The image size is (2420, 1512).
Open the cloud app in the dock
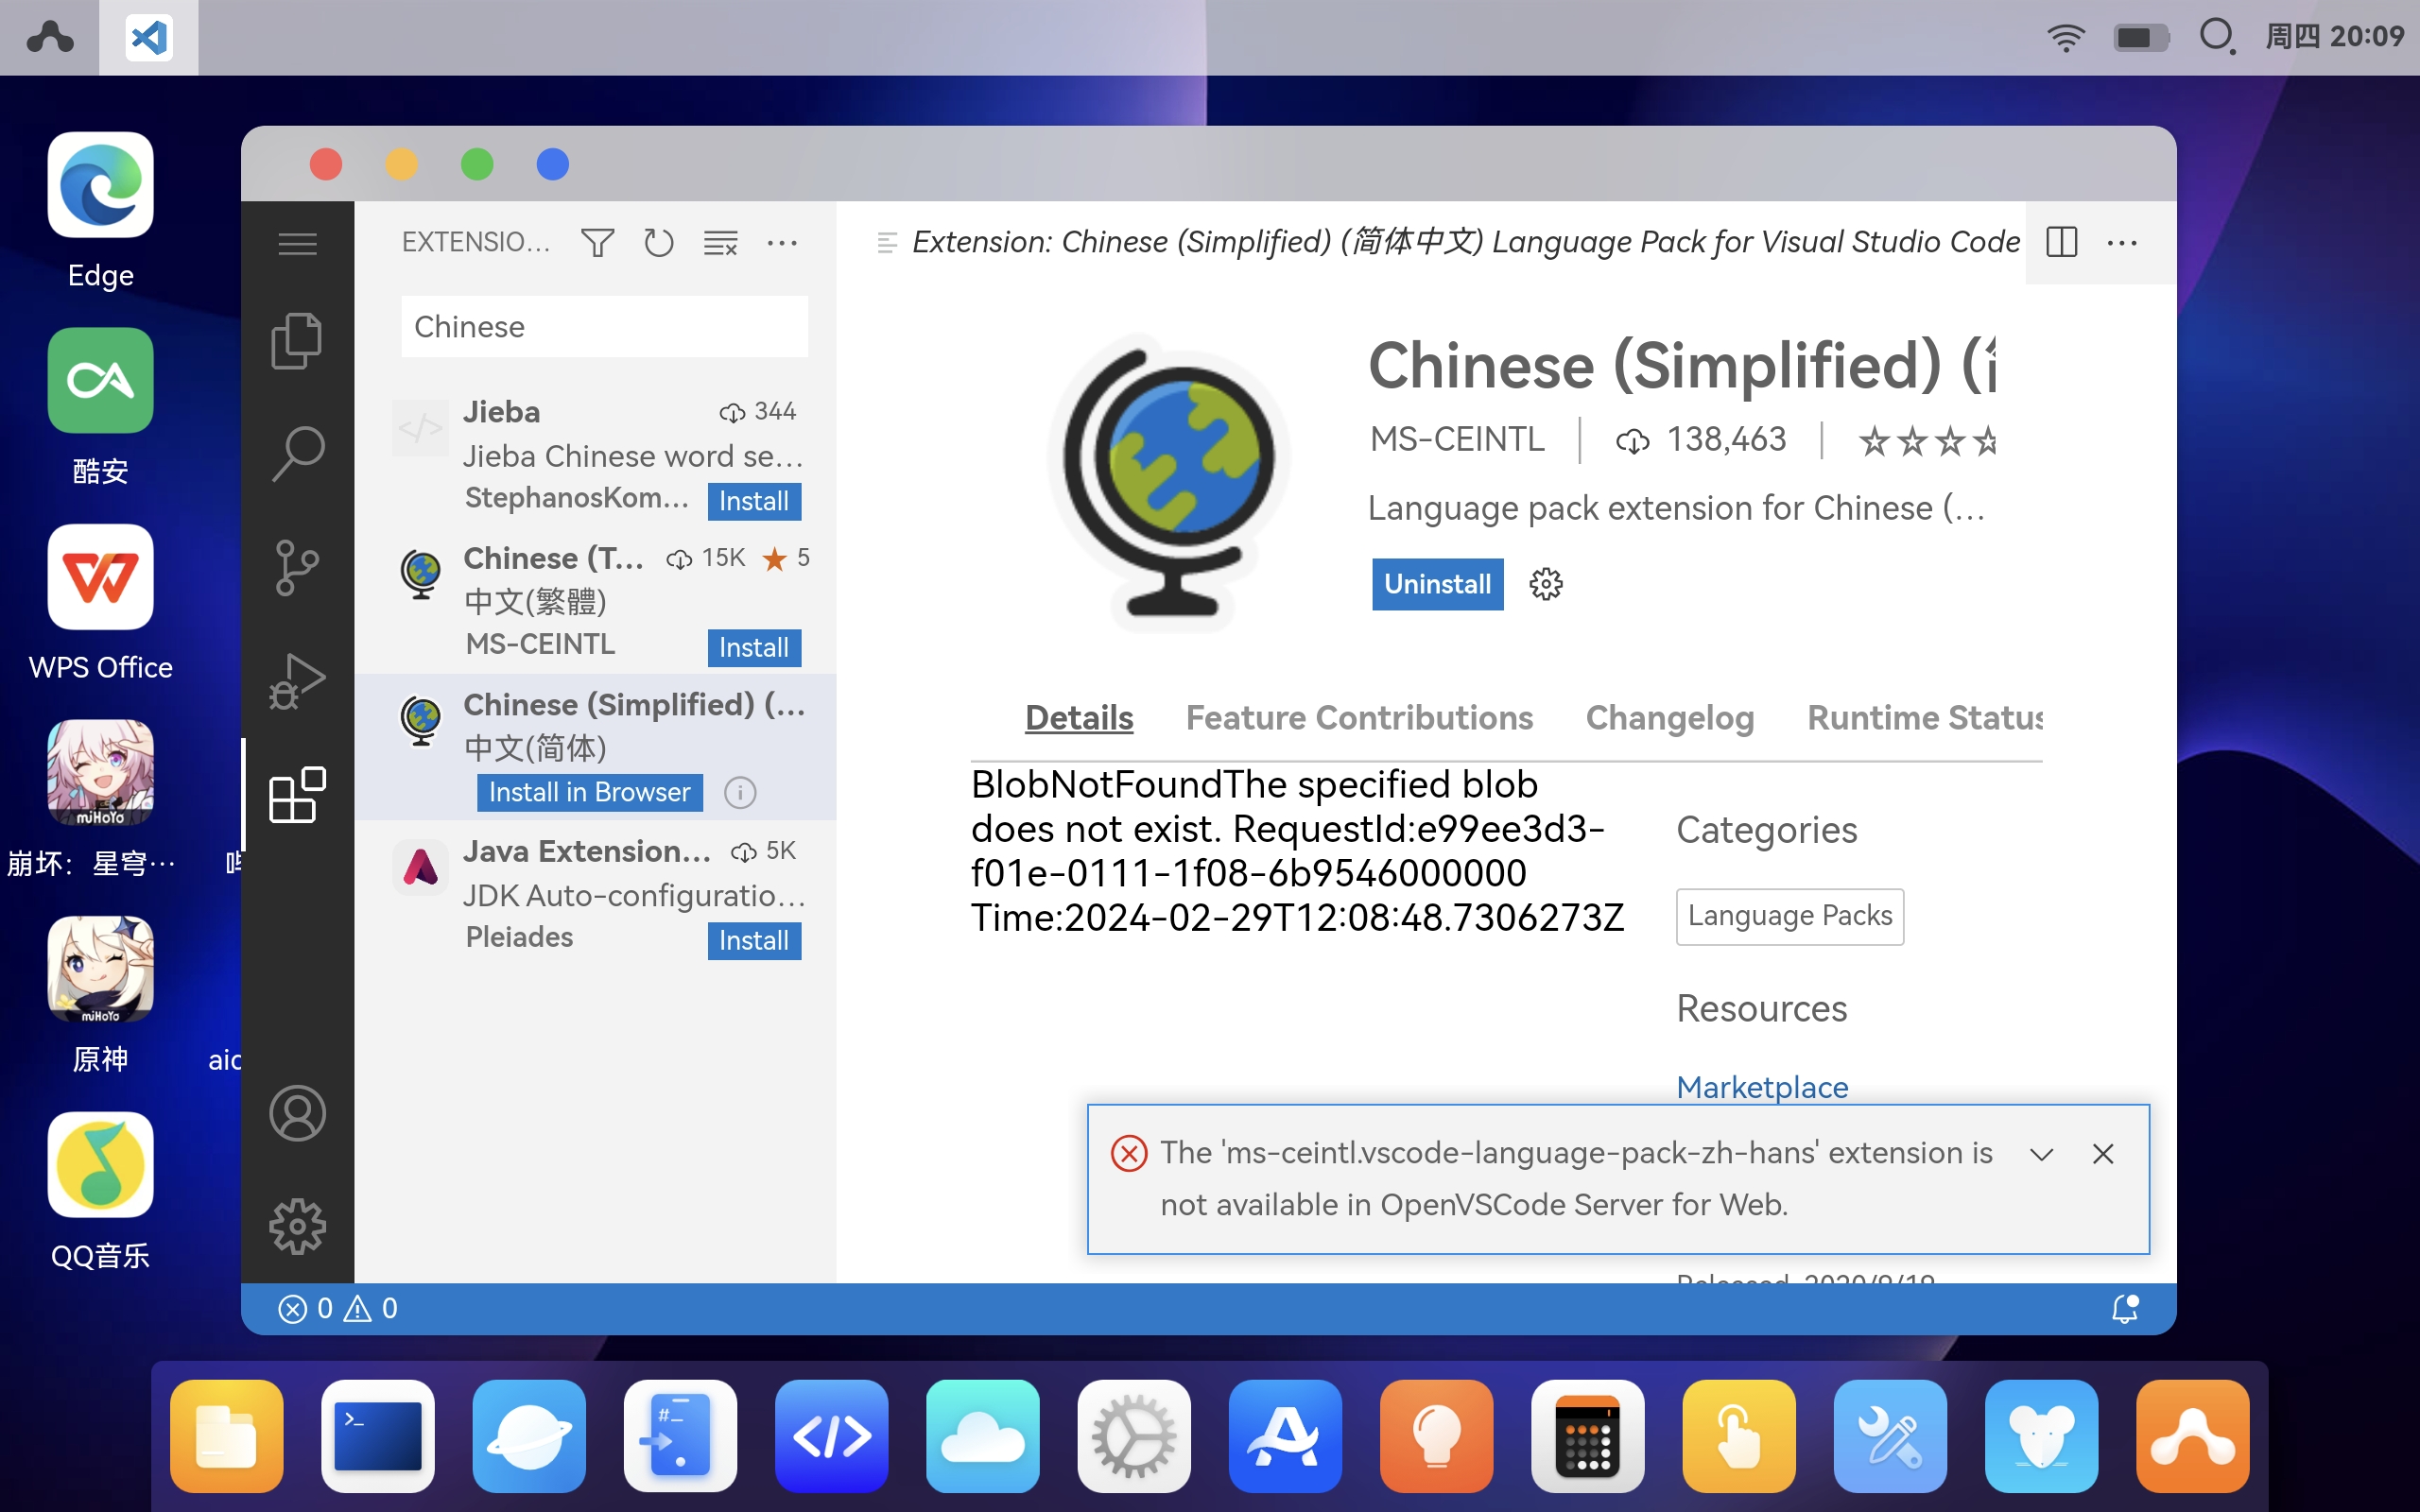point(983,1436)
